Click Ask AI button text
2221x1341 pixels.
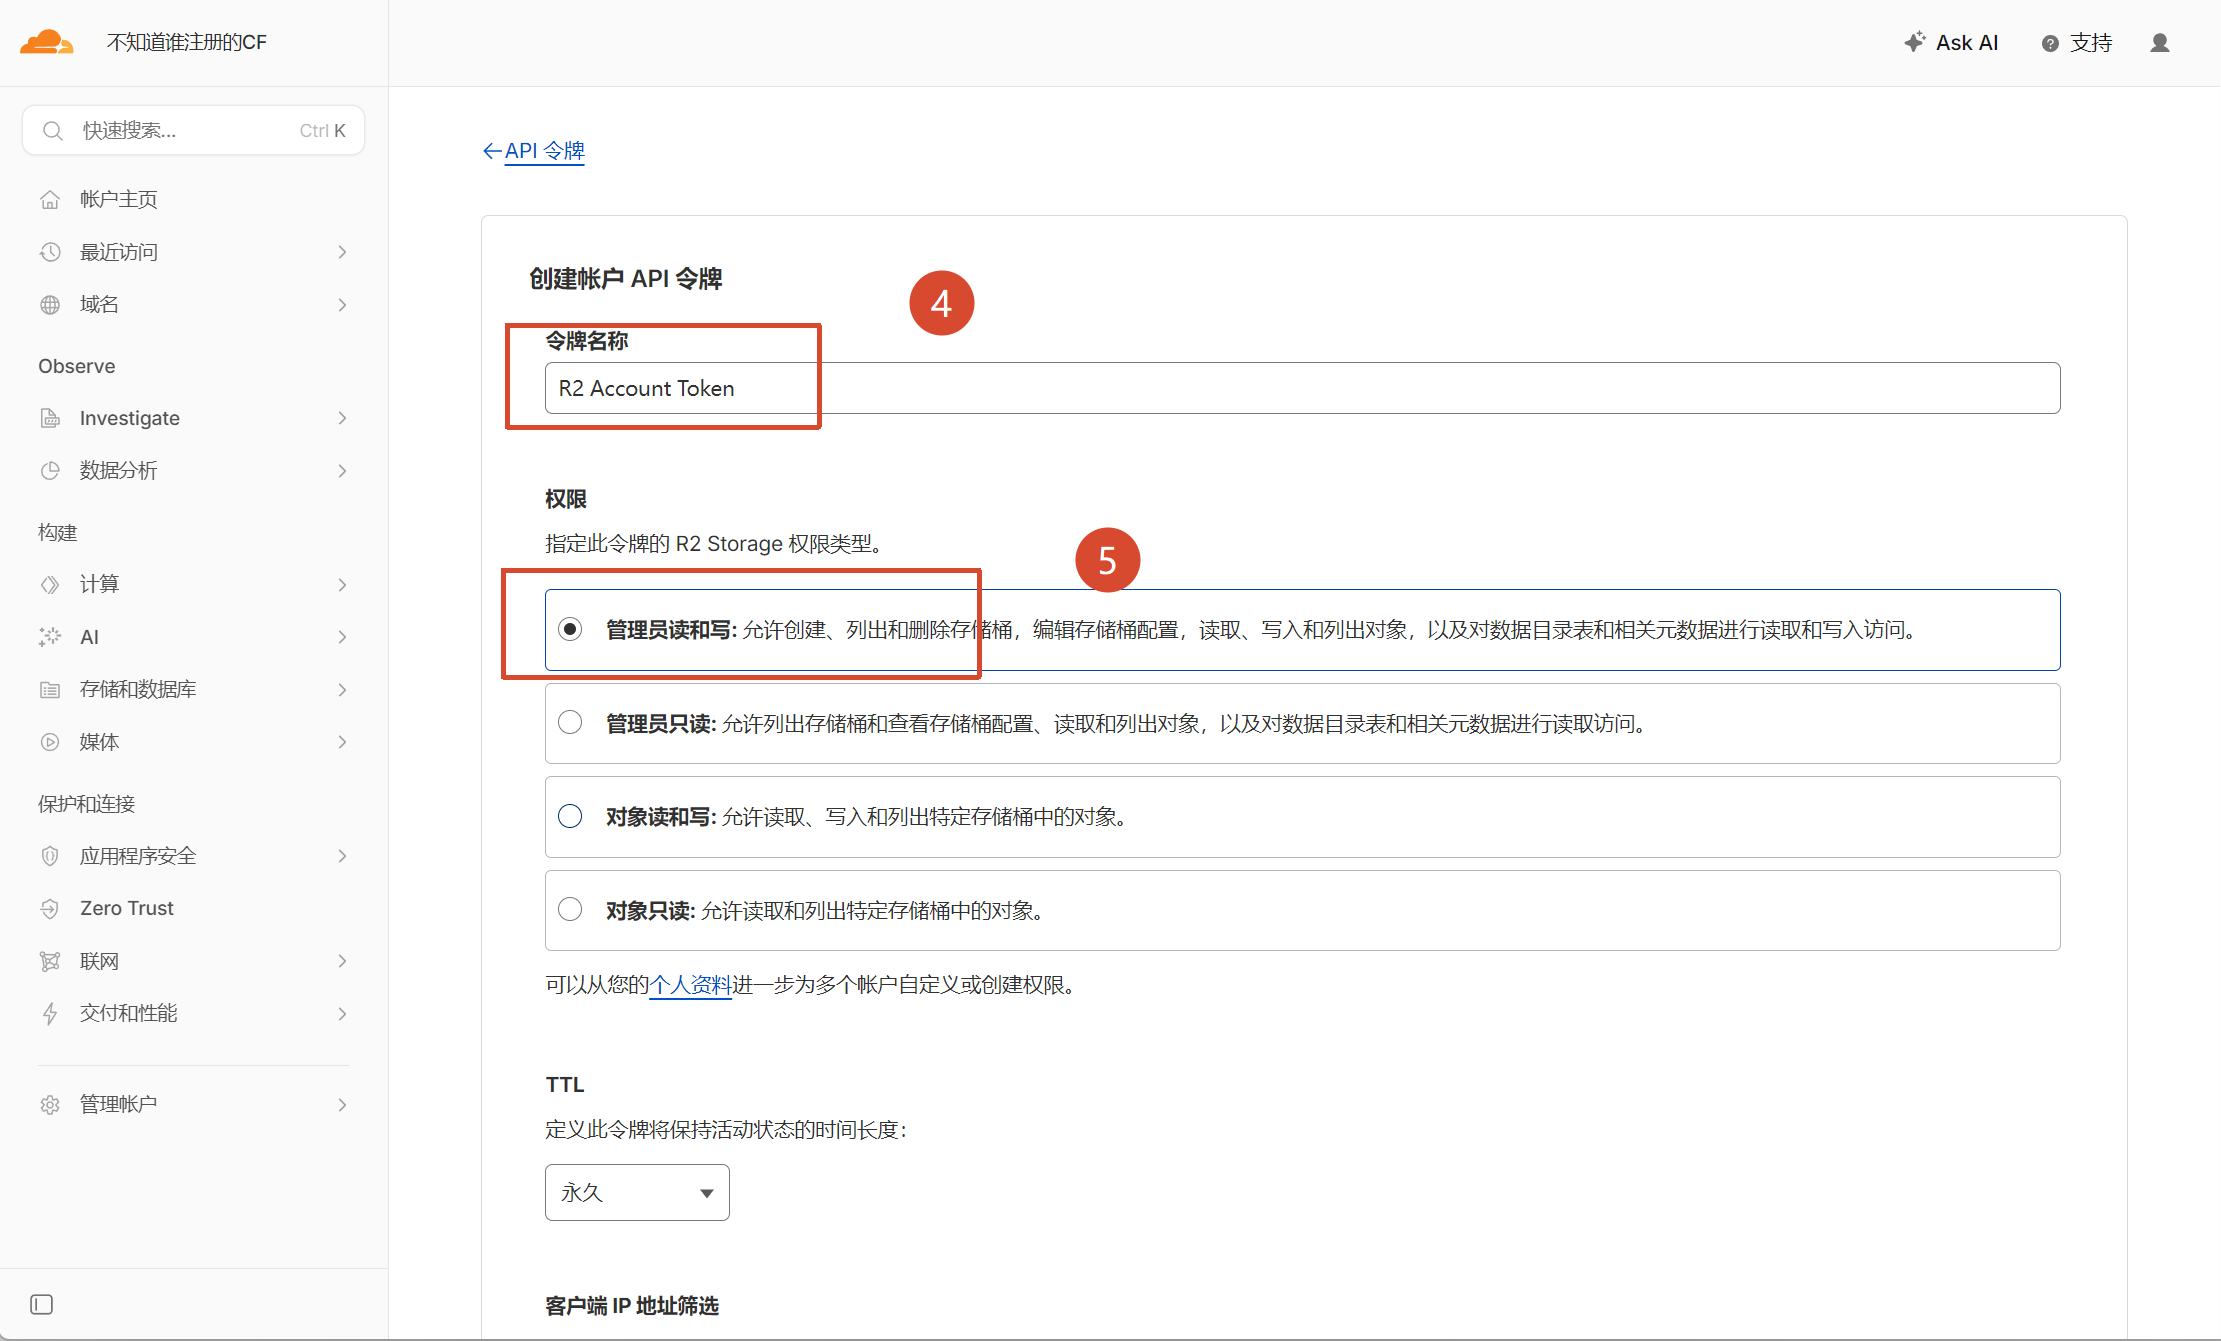pyautogui.click(x=1967, y=43)
